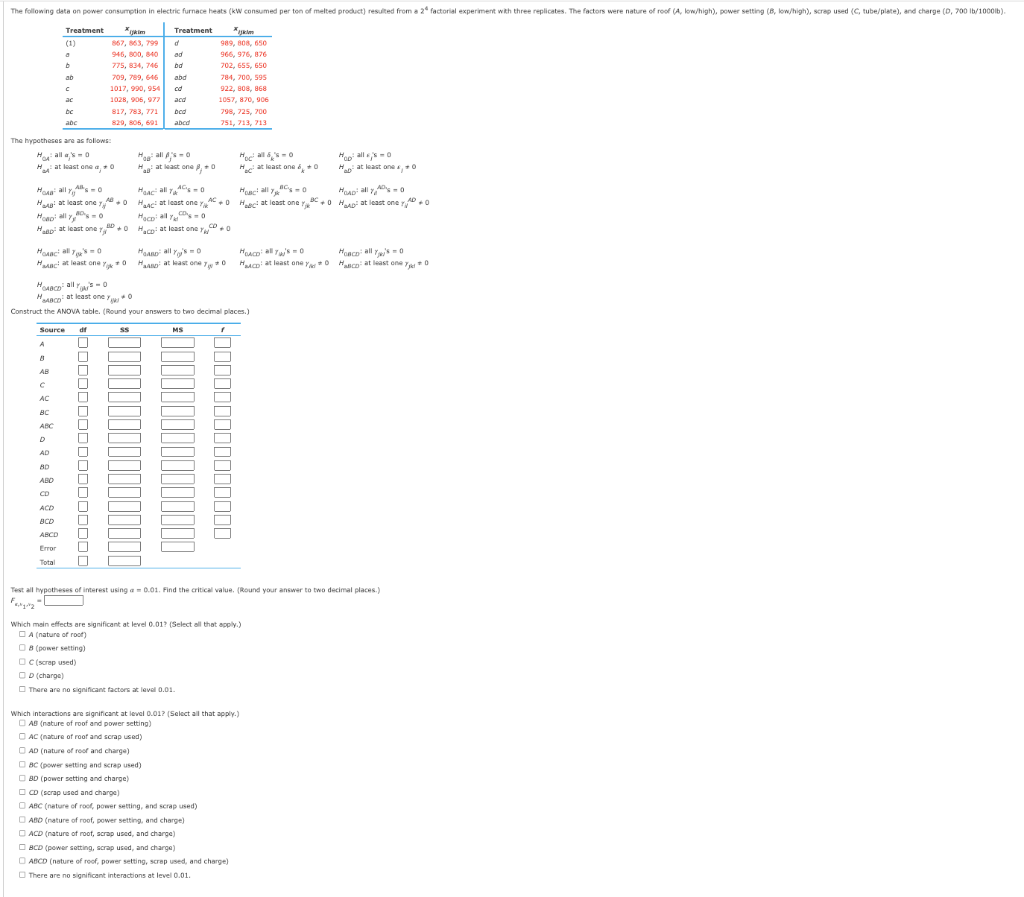This screenshot has height=897, width=1024.
Task: Click SS field for source ABCD
Action: coord(124,534)
